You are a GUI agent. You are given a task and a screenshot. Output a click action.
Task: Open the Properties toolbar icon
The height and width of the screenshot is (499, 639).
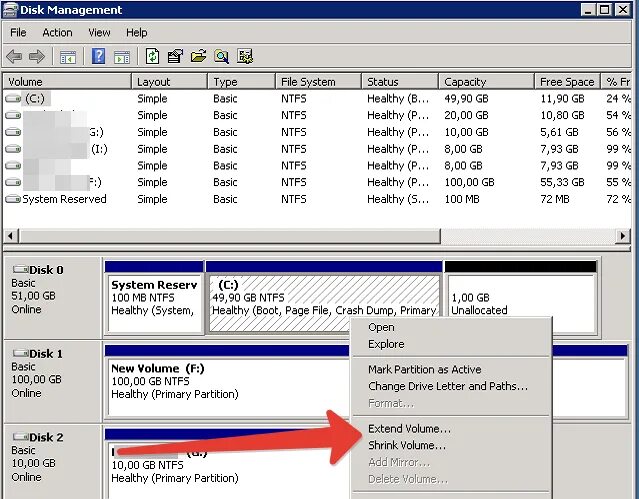pyautogui.click(x=175, y=56)
